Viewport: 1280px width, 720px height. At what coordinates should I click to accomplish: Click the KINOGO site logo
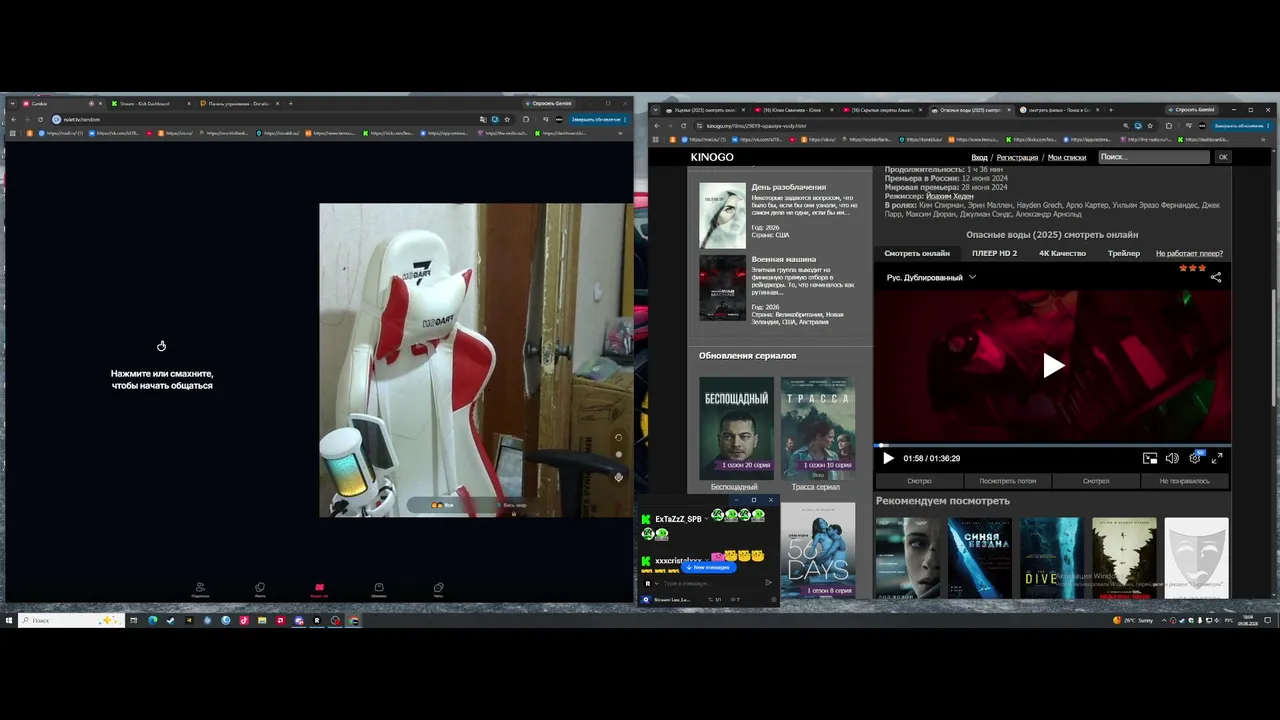[x=712, y=157]
